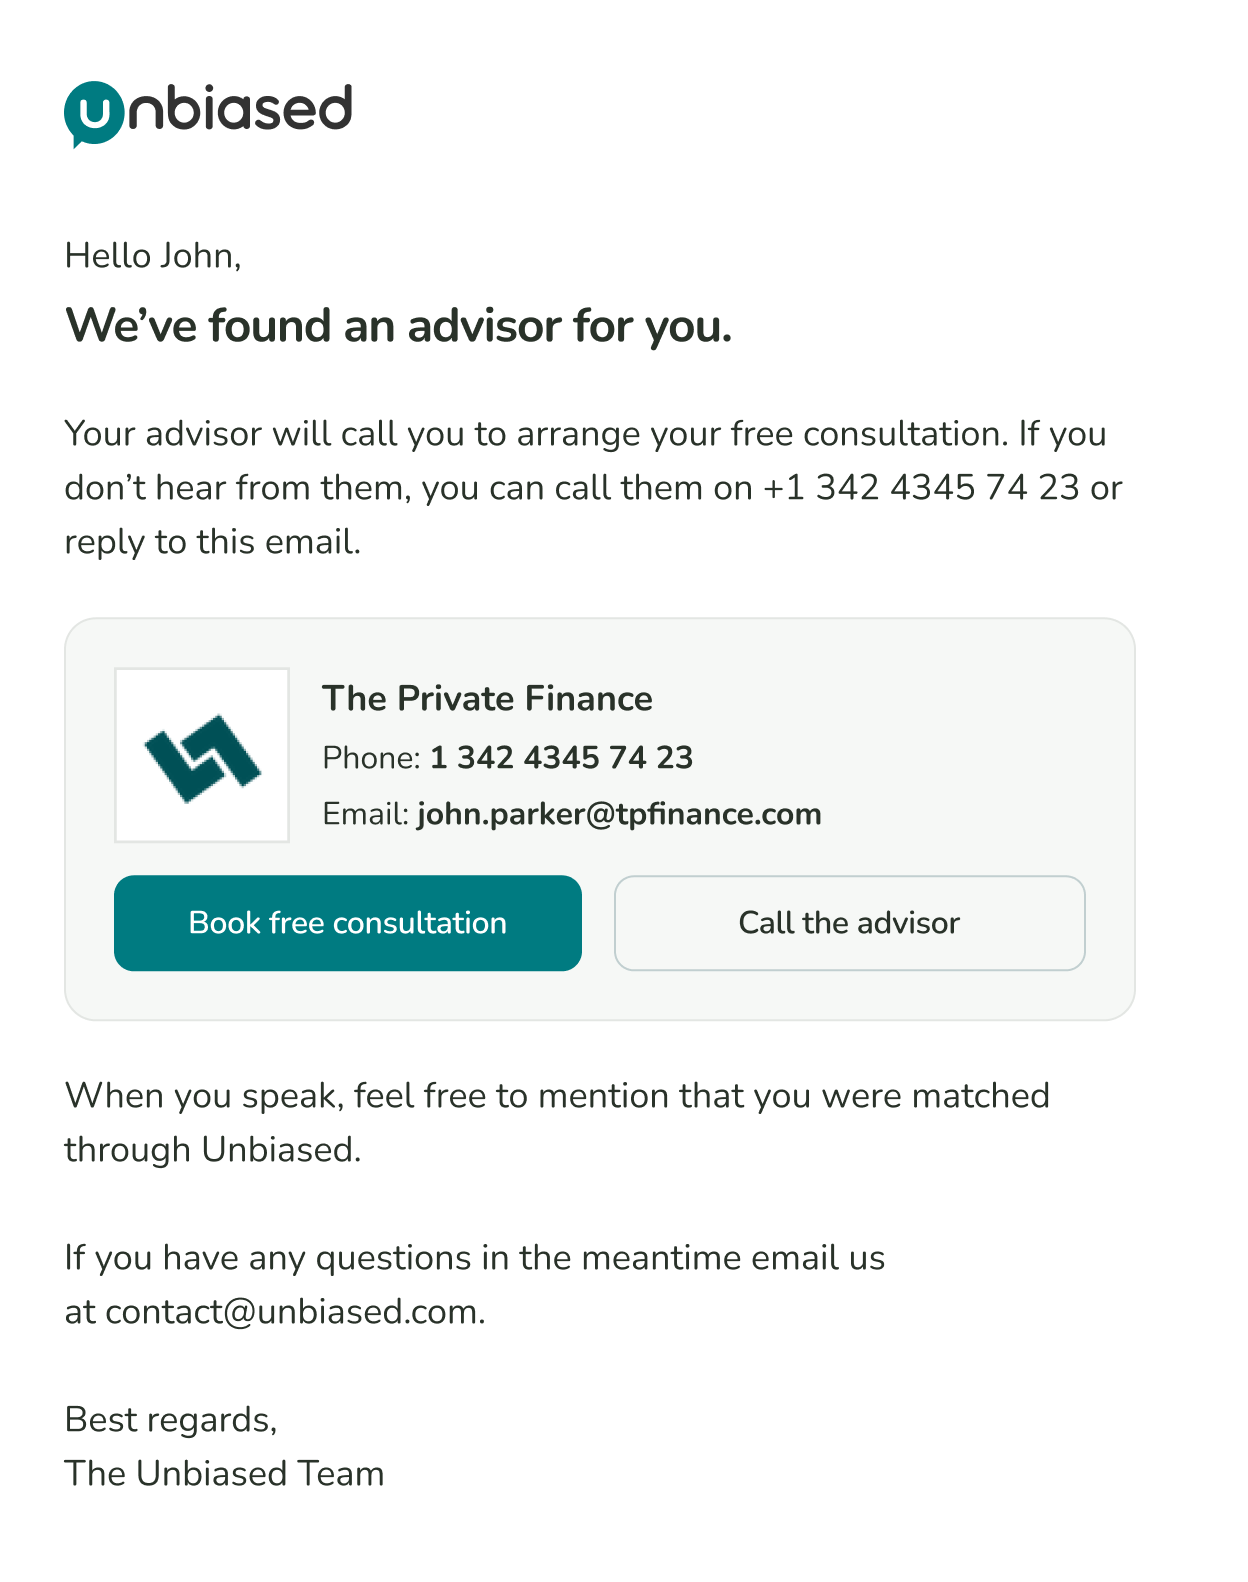The width and height of the screenshot is (1248, 1582).
Task: Click the Unbiased wordmark text in header
Action: [x=240, y=107]
